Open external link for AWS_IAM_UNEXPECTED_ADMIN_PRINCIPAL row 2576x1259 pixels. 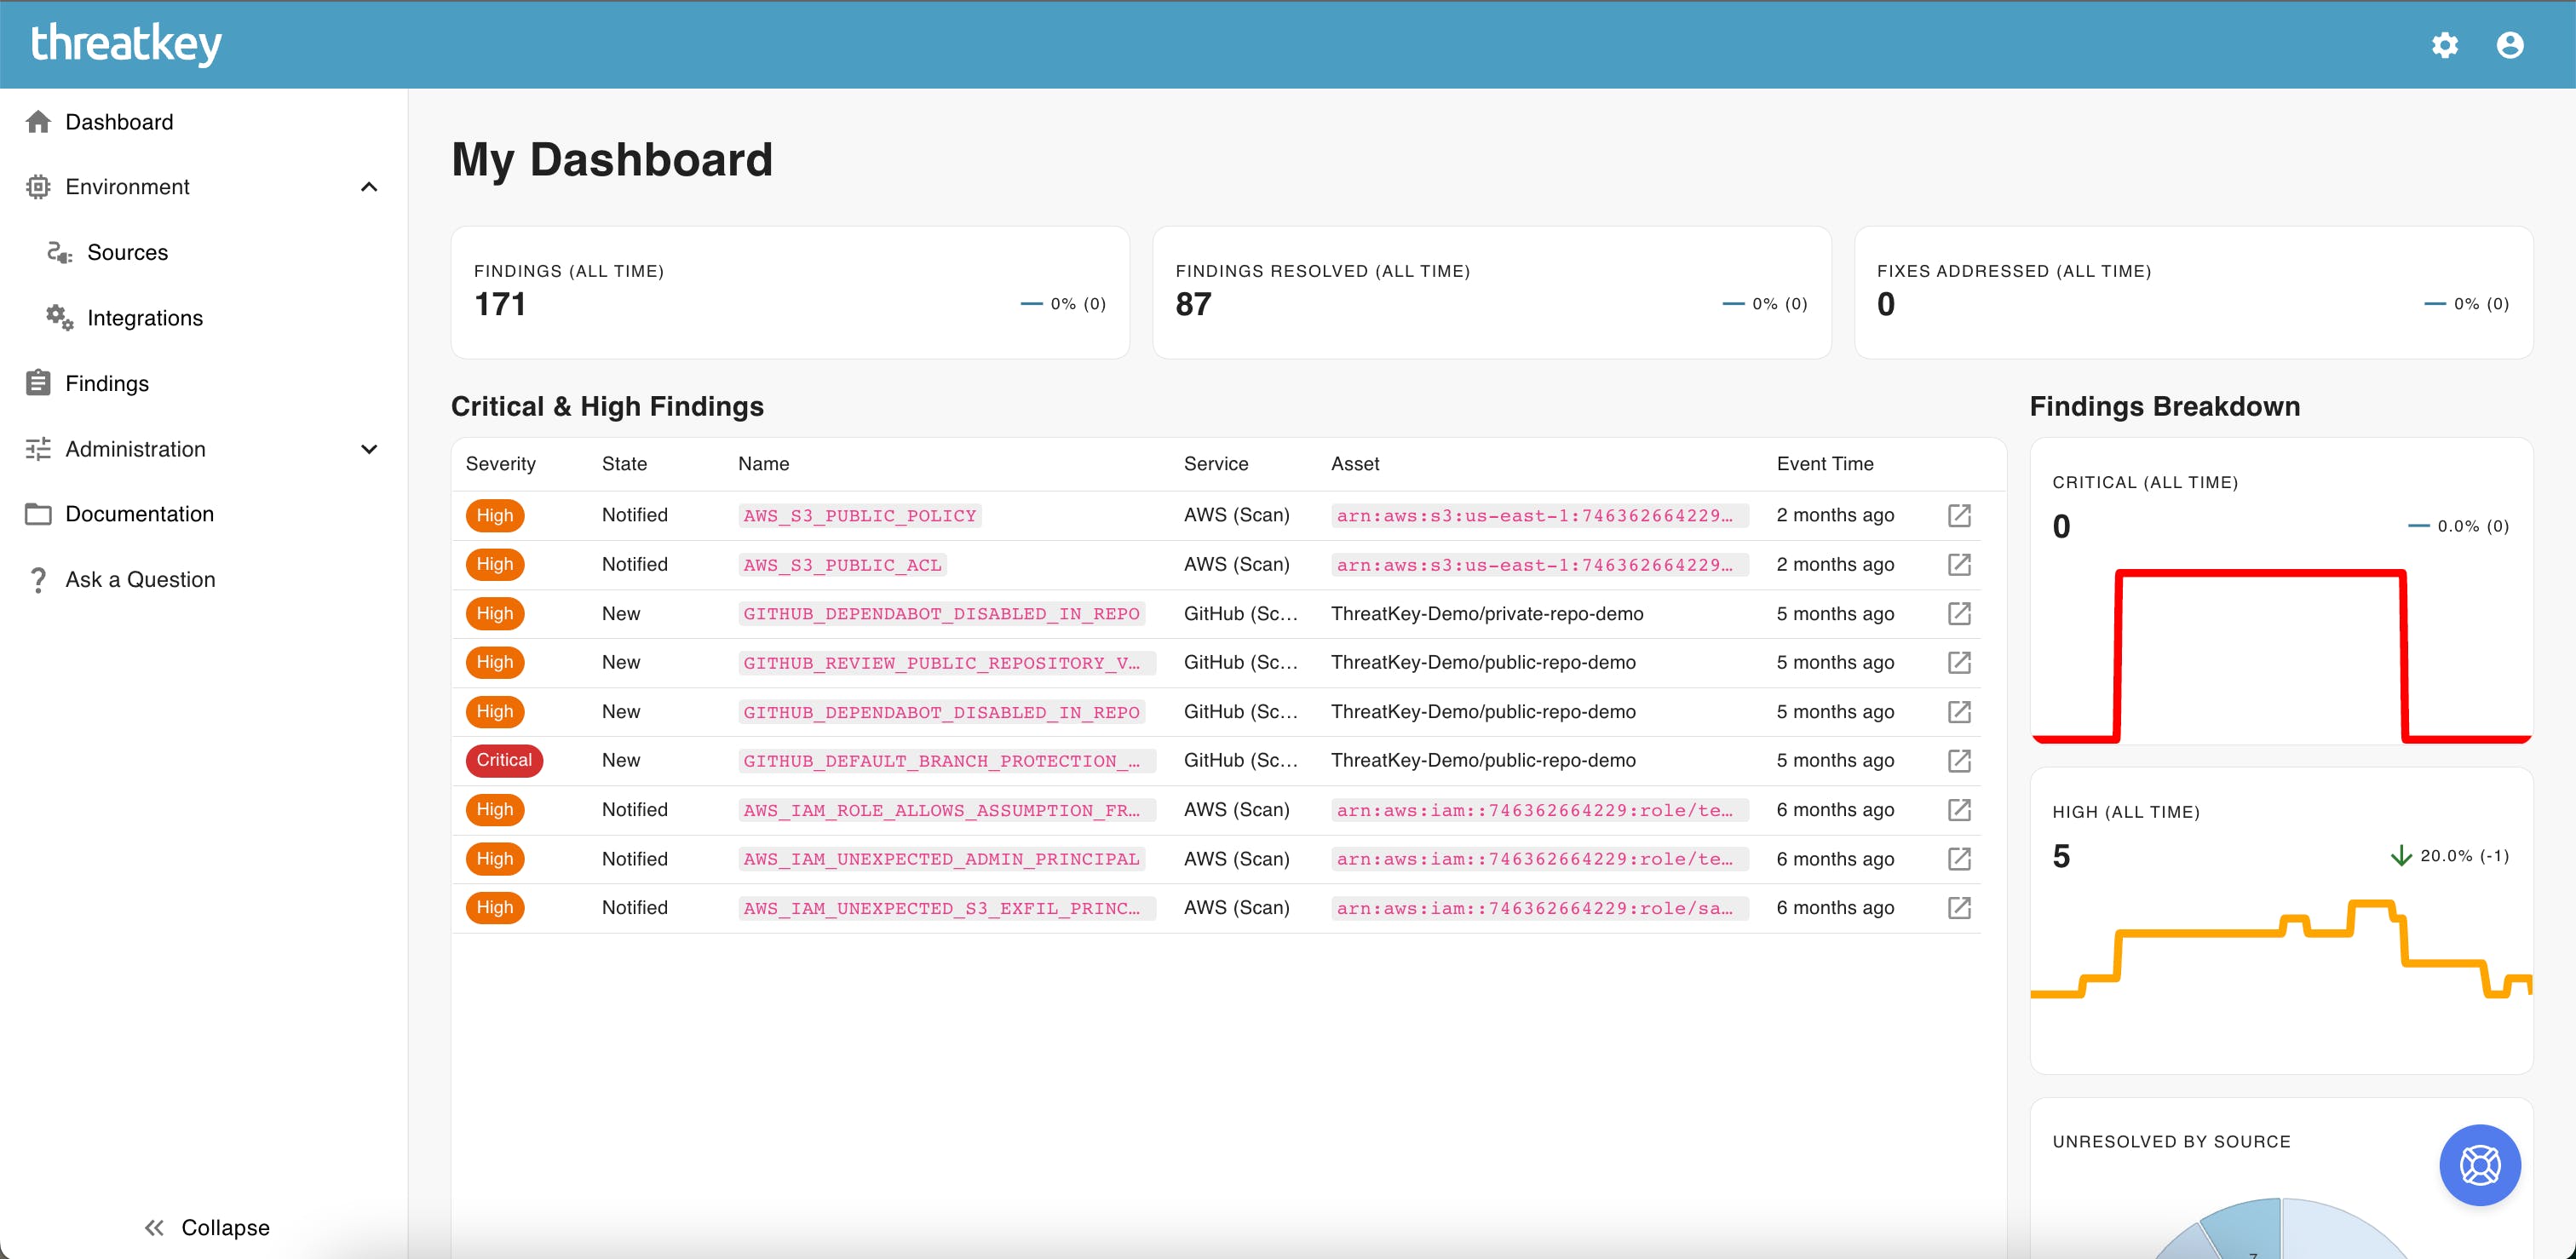click(1959, 858)
